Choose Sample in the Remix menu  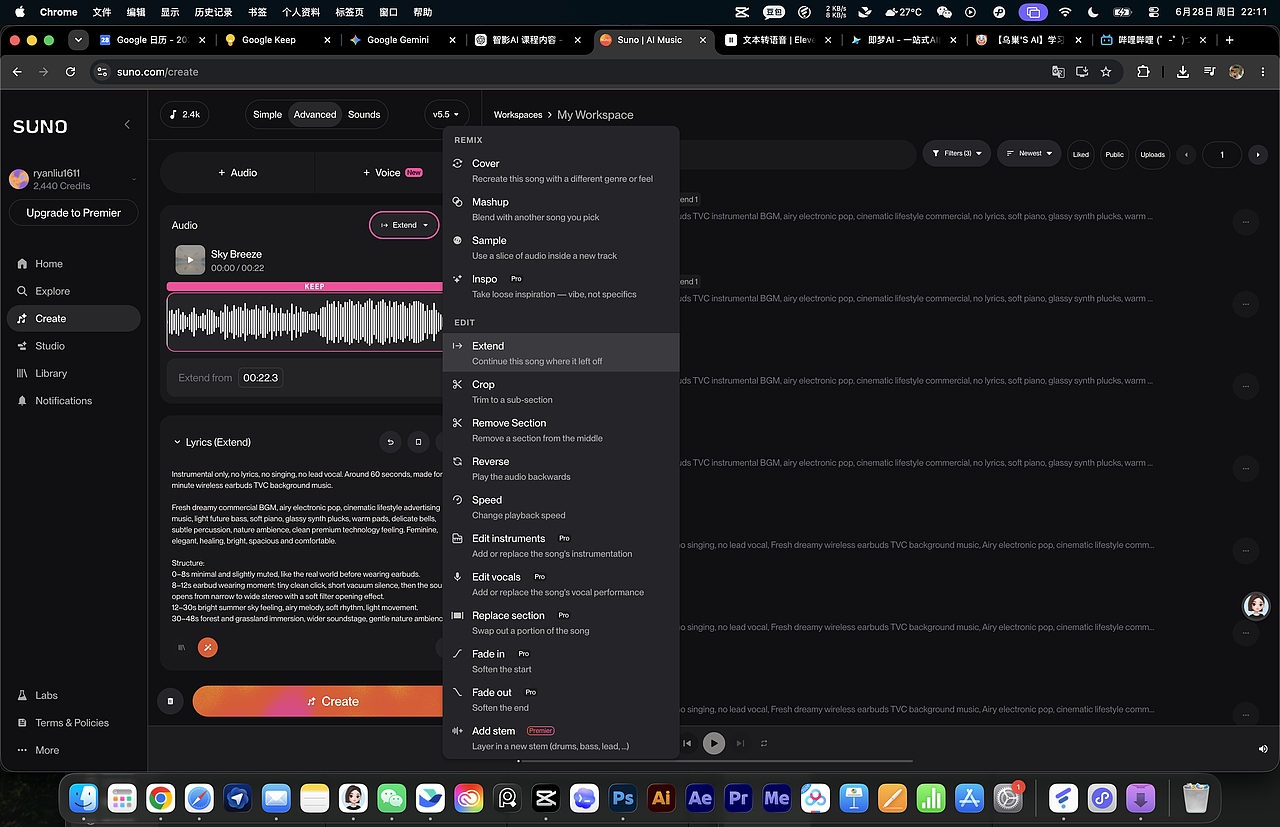(561, 247)
